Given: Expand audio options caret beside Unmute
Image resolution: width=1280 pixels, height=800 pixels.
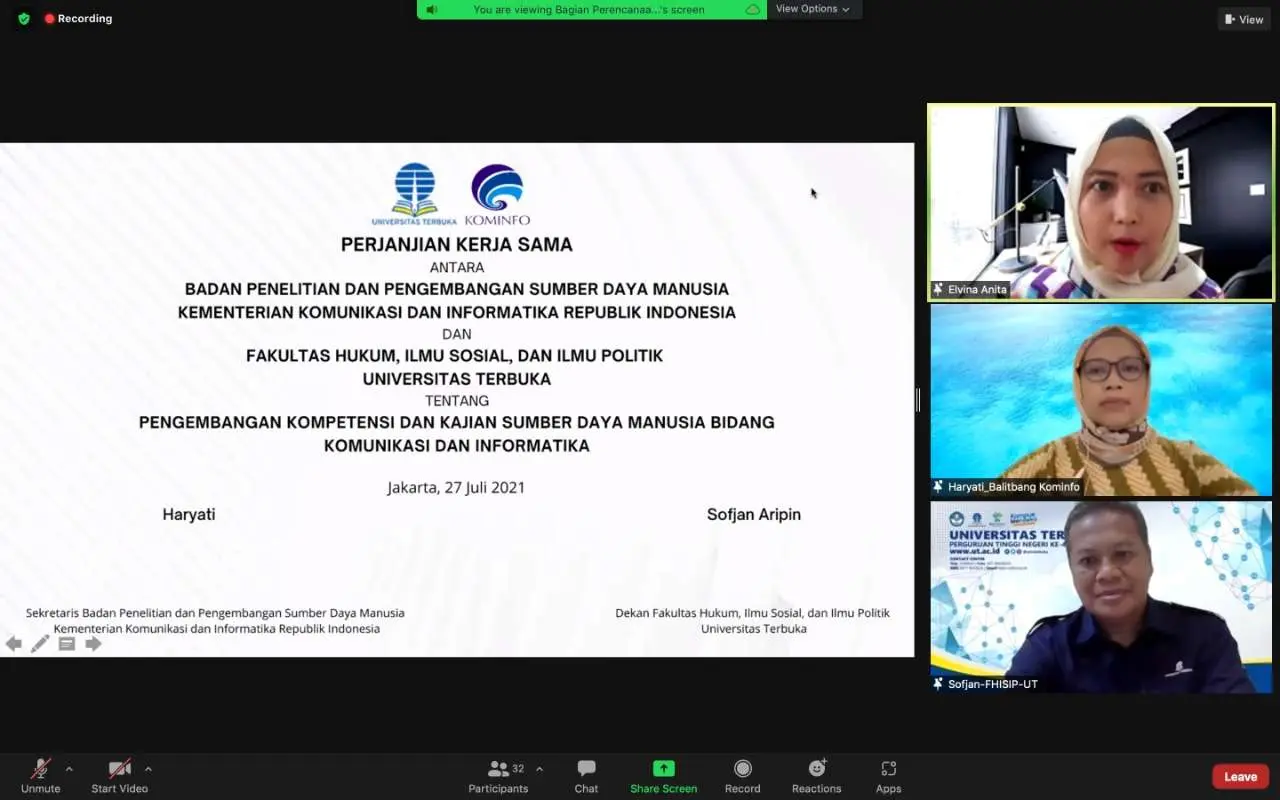Looking at the screenshot, I should click(x=69, y=769).
